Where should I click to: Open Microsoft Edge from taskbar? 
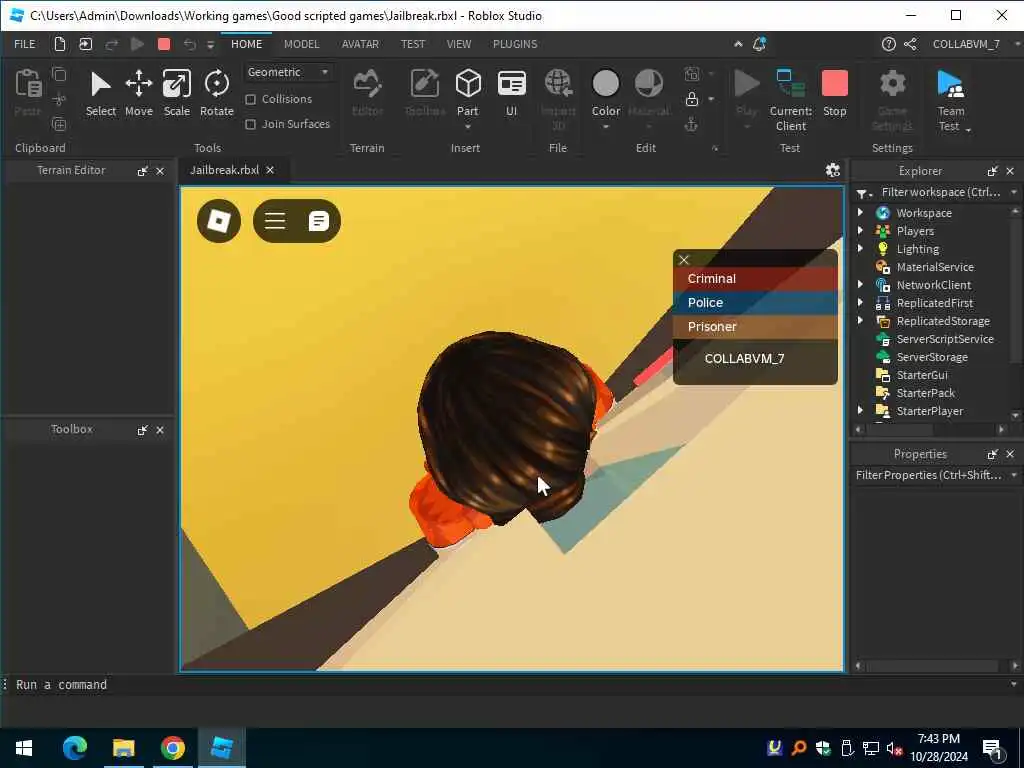click(x=74, y=748)
